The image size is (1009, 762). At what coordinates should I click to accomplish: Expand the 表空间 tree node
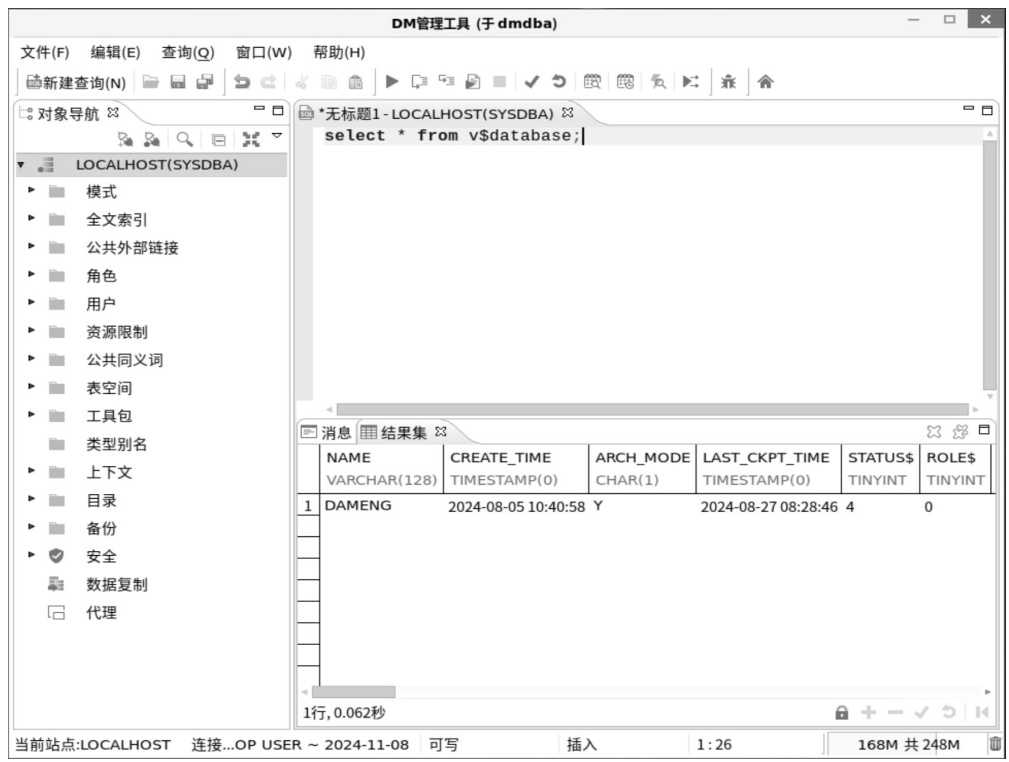tap(31, 388)
